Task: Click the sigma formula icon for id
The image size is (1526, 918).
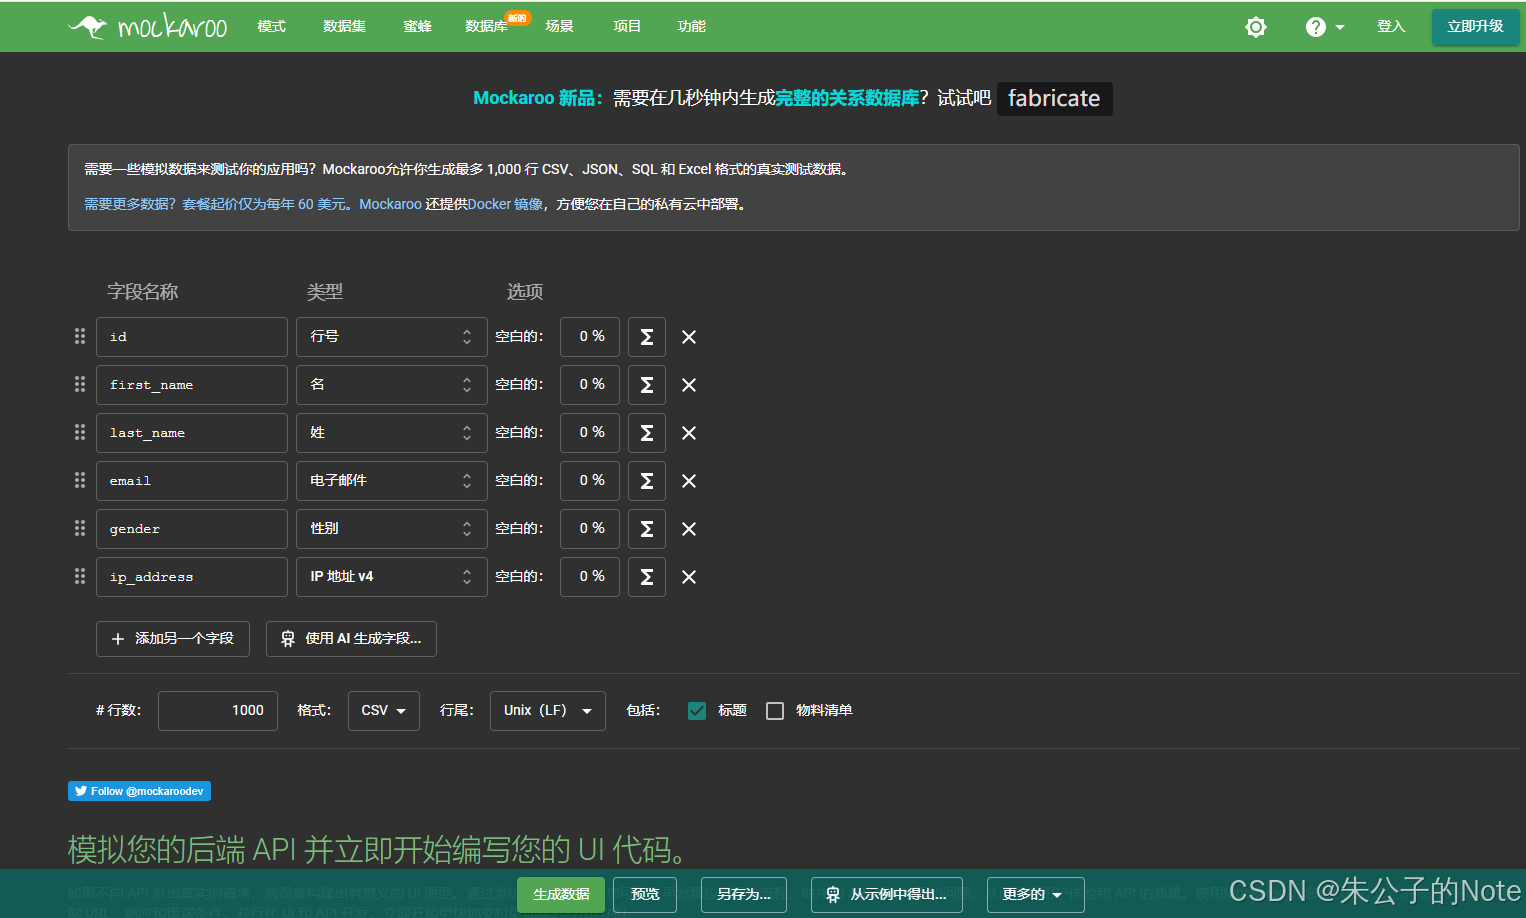Action: (647, 337)
